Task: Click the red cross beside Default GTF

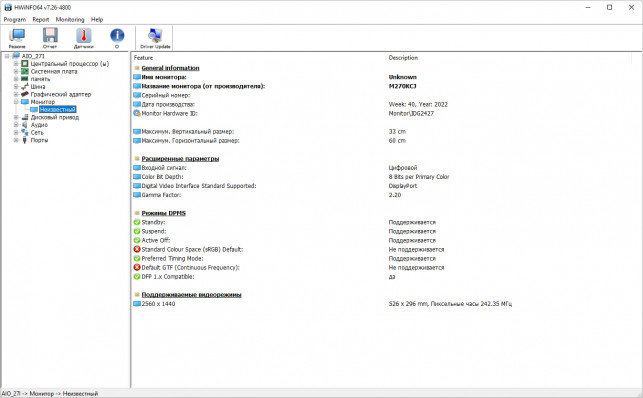Action: (137, 268)
